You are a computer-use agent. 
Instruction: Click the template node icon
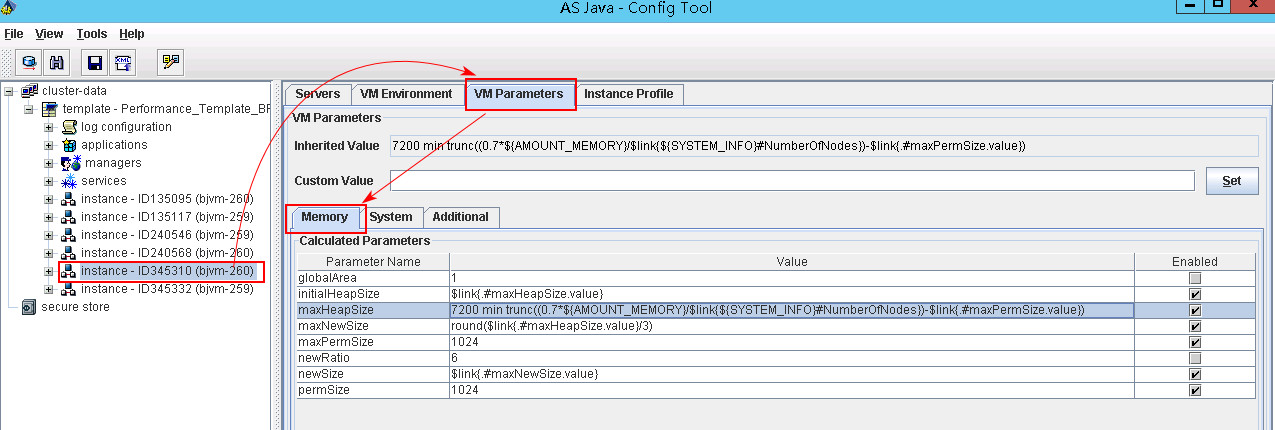point(49,109)
